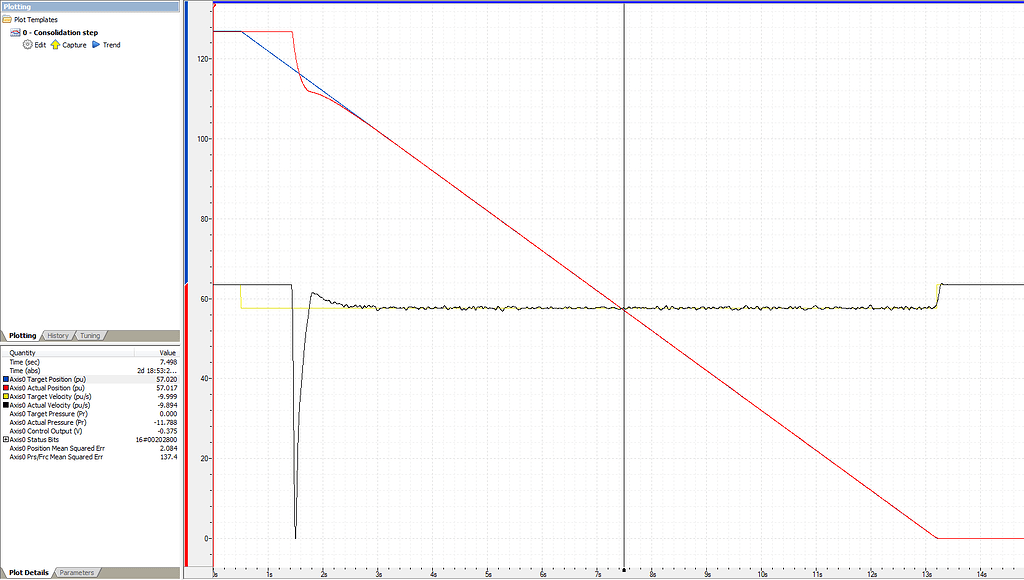1024x580 pixels.
Task: Click the Edit gear icon
Action: [x=28, y=45]
